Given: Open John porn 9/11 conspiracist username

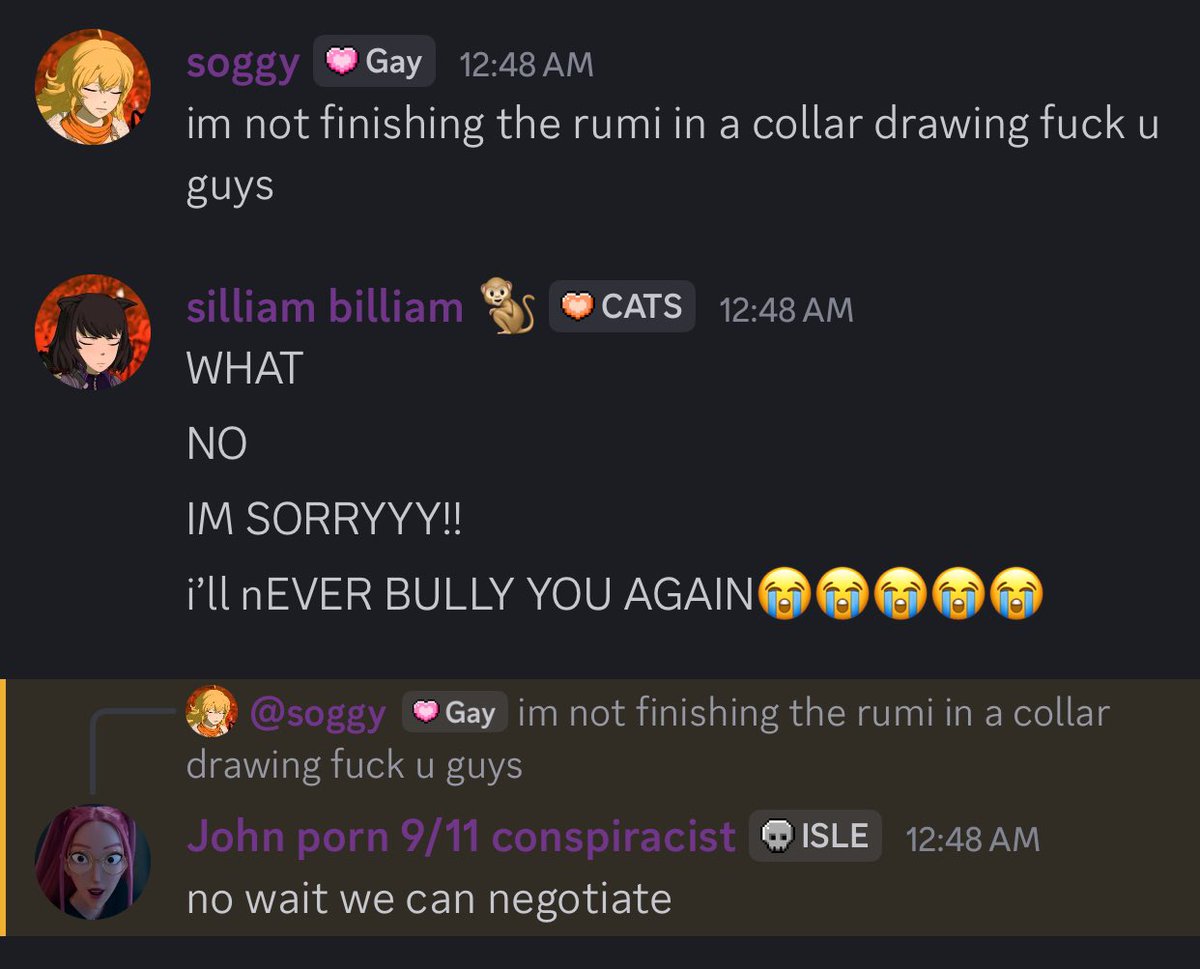Looking at the screenshot, I should pos(461,836).
